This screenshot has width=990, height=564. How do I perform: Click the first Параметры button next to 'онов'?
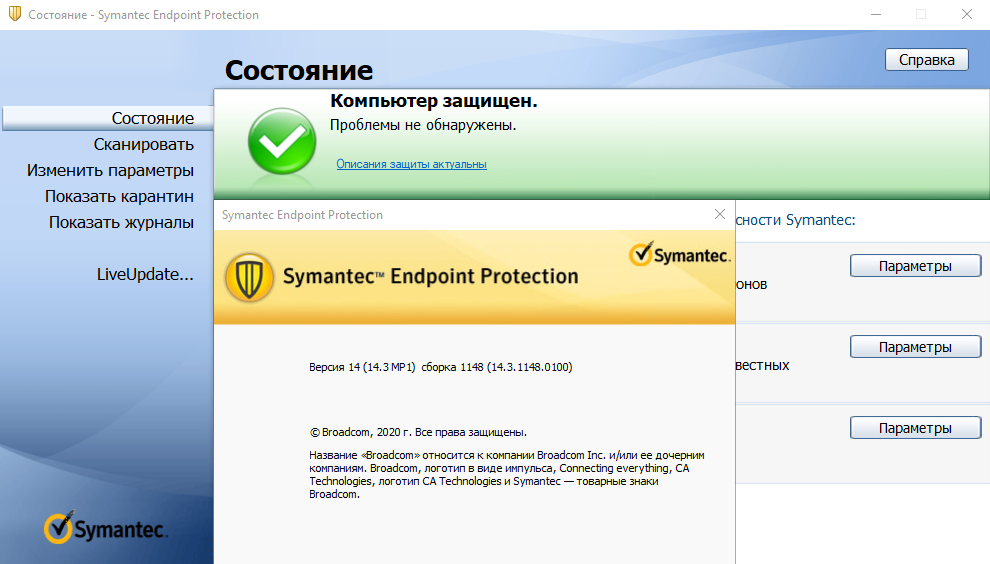[x=915, y=266]
